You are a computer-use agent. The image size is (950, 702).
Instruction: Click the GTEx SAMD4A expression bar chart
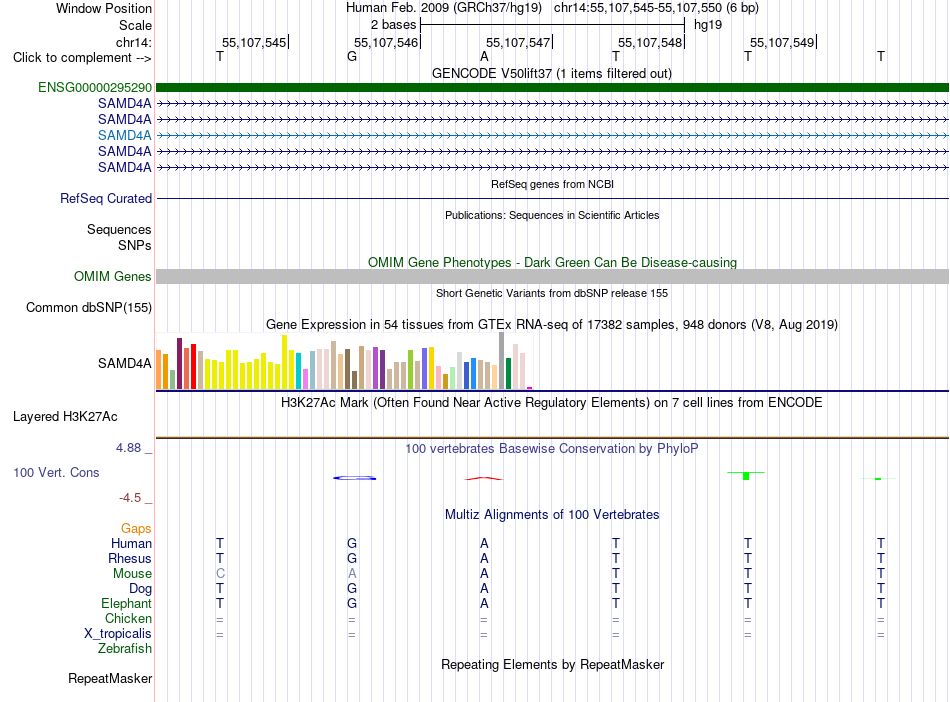[x=344, y=361]
